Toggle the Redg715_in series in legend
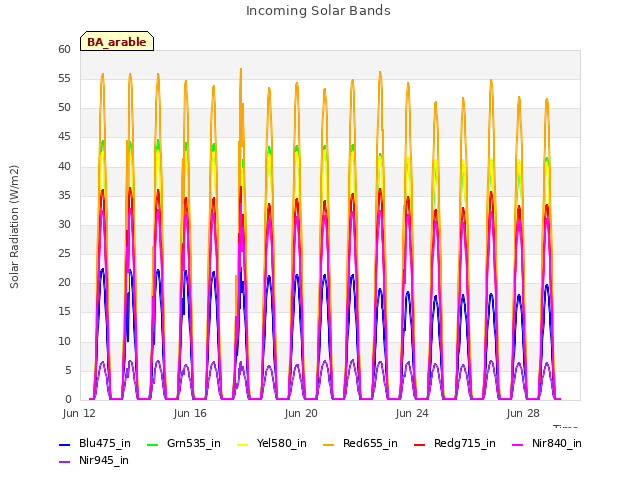640x480 pixels. click(455, 444)
